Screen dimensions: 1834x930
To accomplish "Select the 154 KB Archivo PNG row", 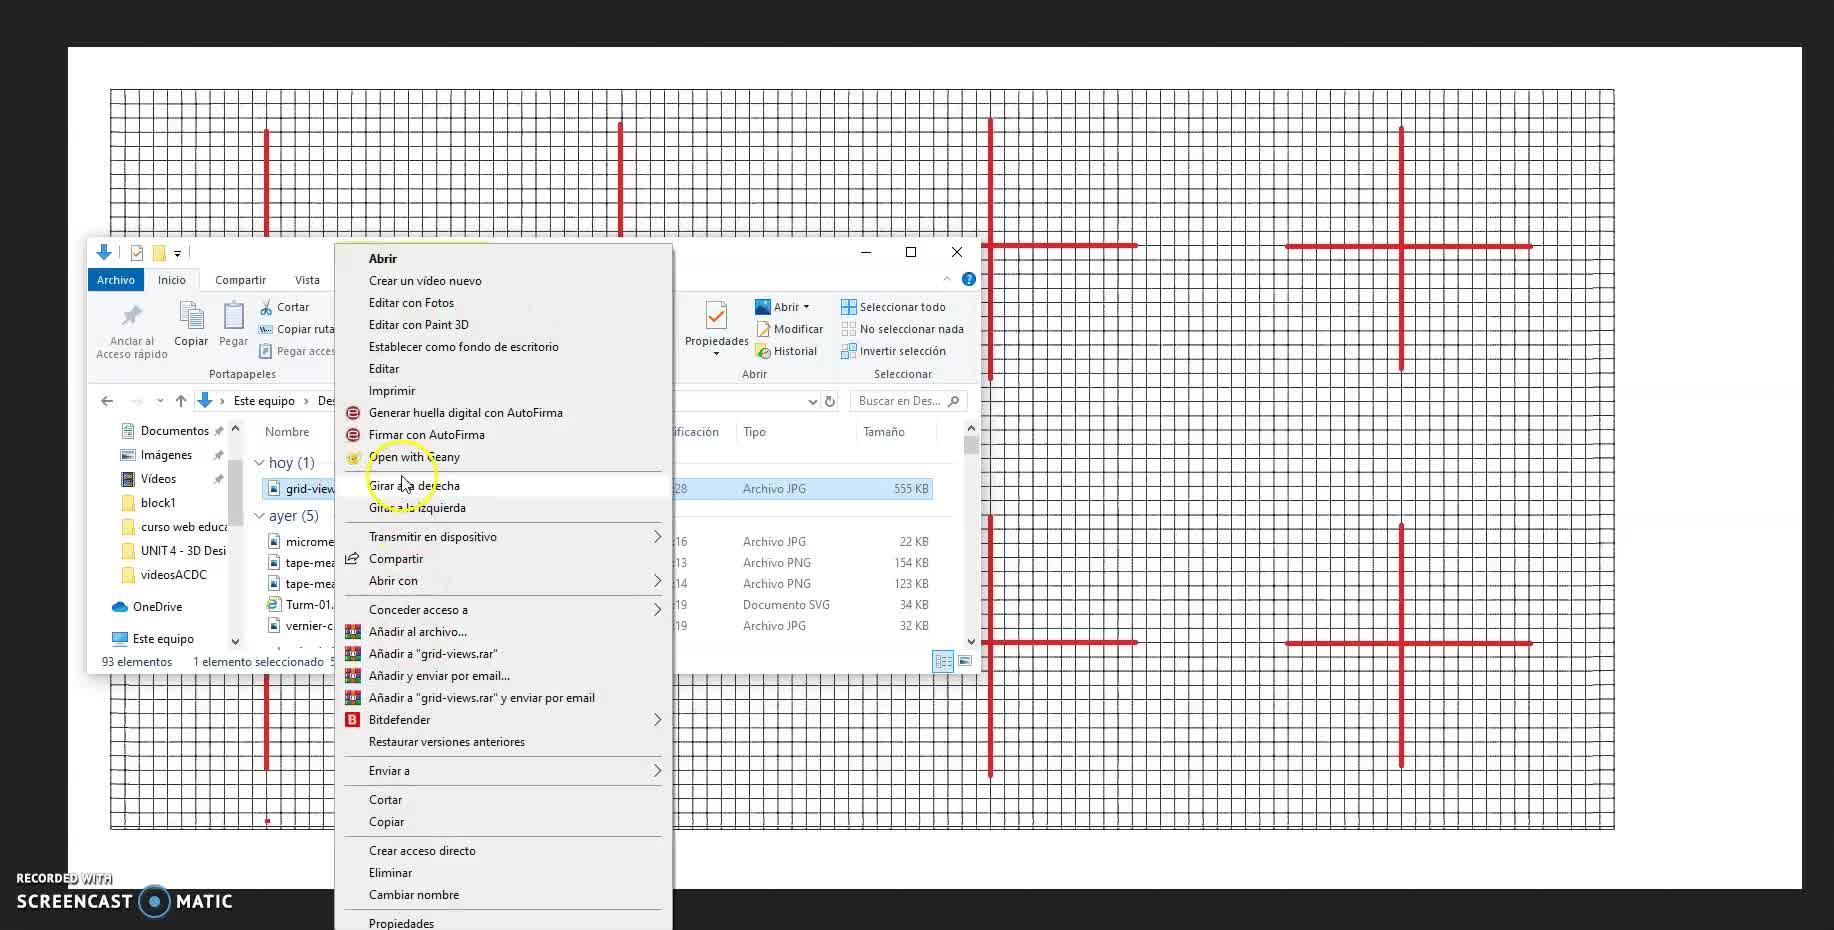I will [x=597, y=563].
